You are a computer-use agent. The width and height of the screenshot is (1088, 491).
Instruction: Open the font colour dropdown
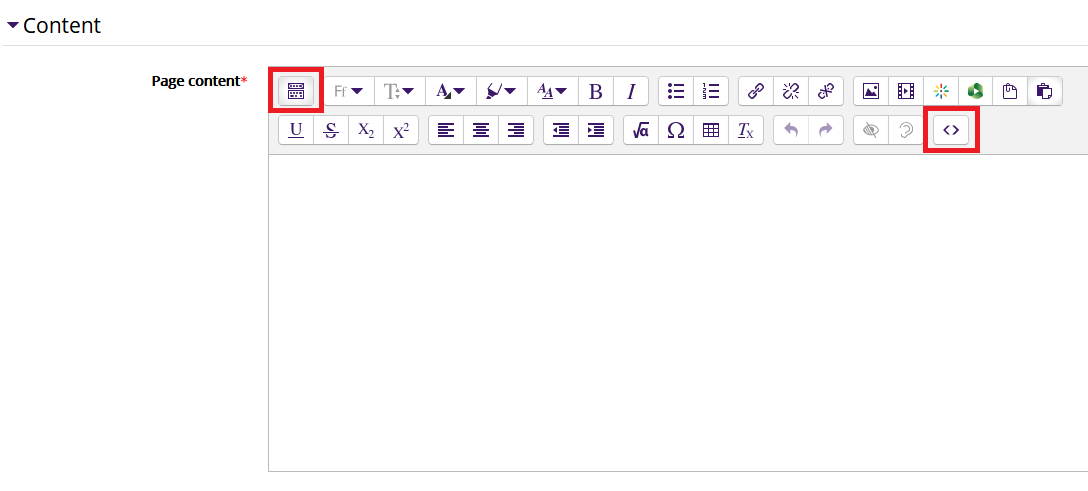[451, 91]
